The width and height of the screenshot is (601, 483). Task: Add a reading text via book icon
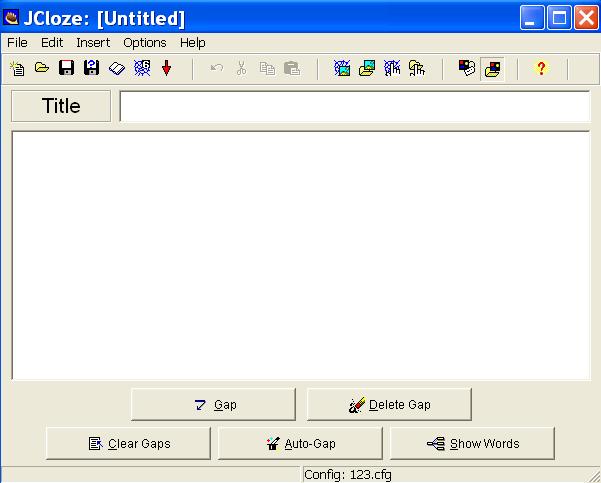(x=117, y=69)
